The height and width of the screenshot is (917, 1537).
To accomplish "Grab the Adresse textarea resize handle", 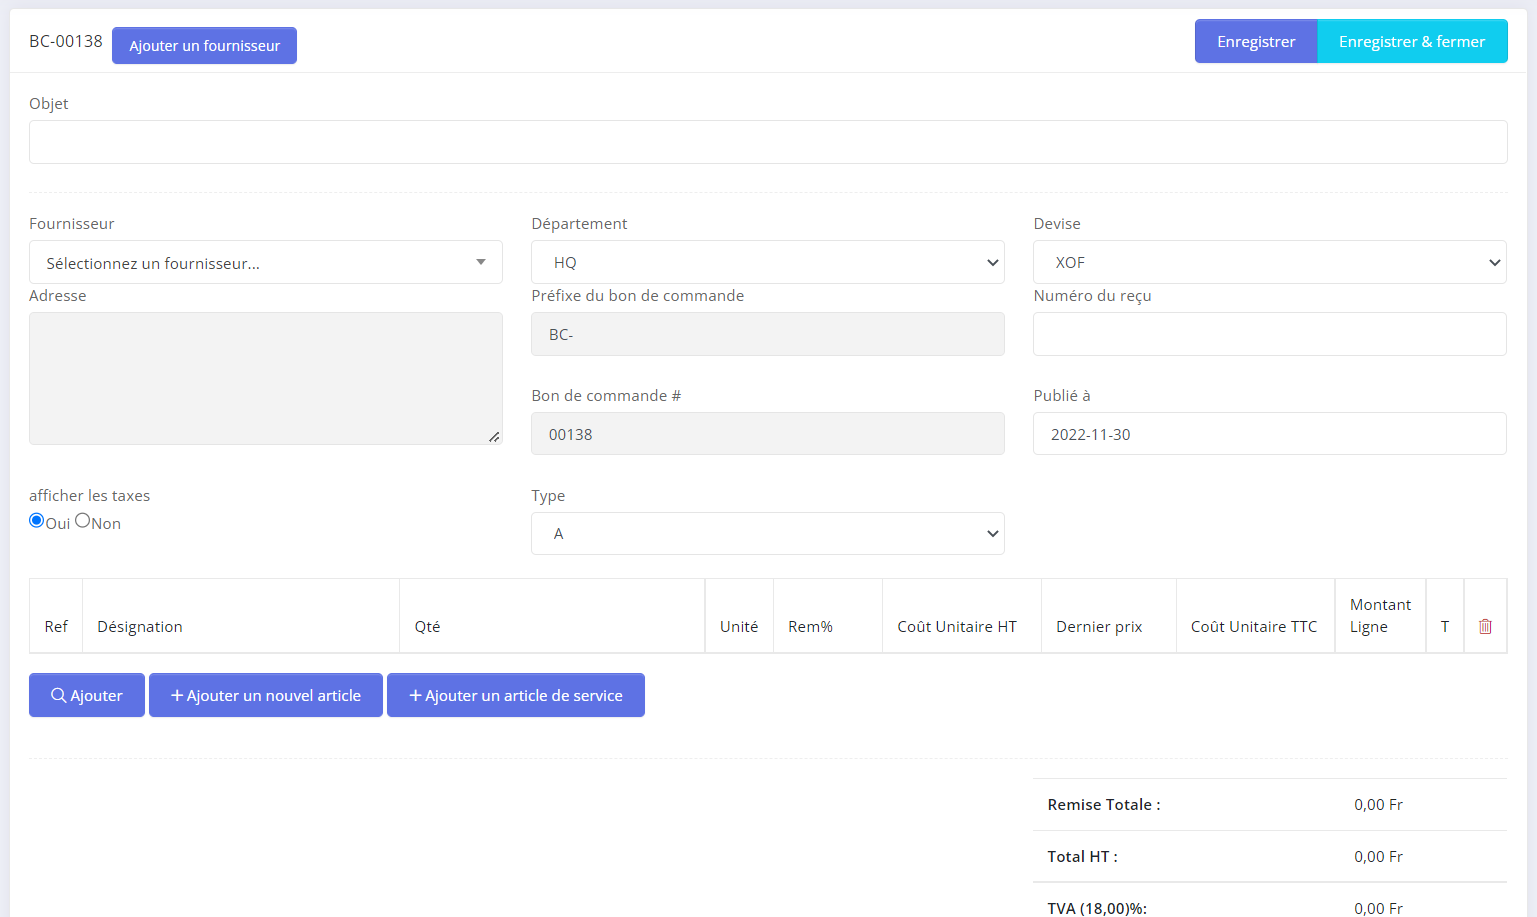I will click(494, 437).
